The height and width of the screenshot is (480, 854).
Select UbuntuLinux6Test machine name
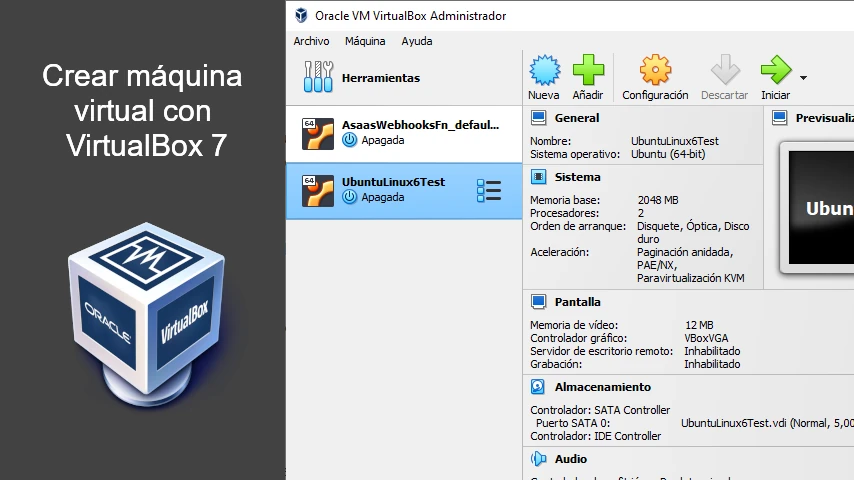[x=393, y=182]
